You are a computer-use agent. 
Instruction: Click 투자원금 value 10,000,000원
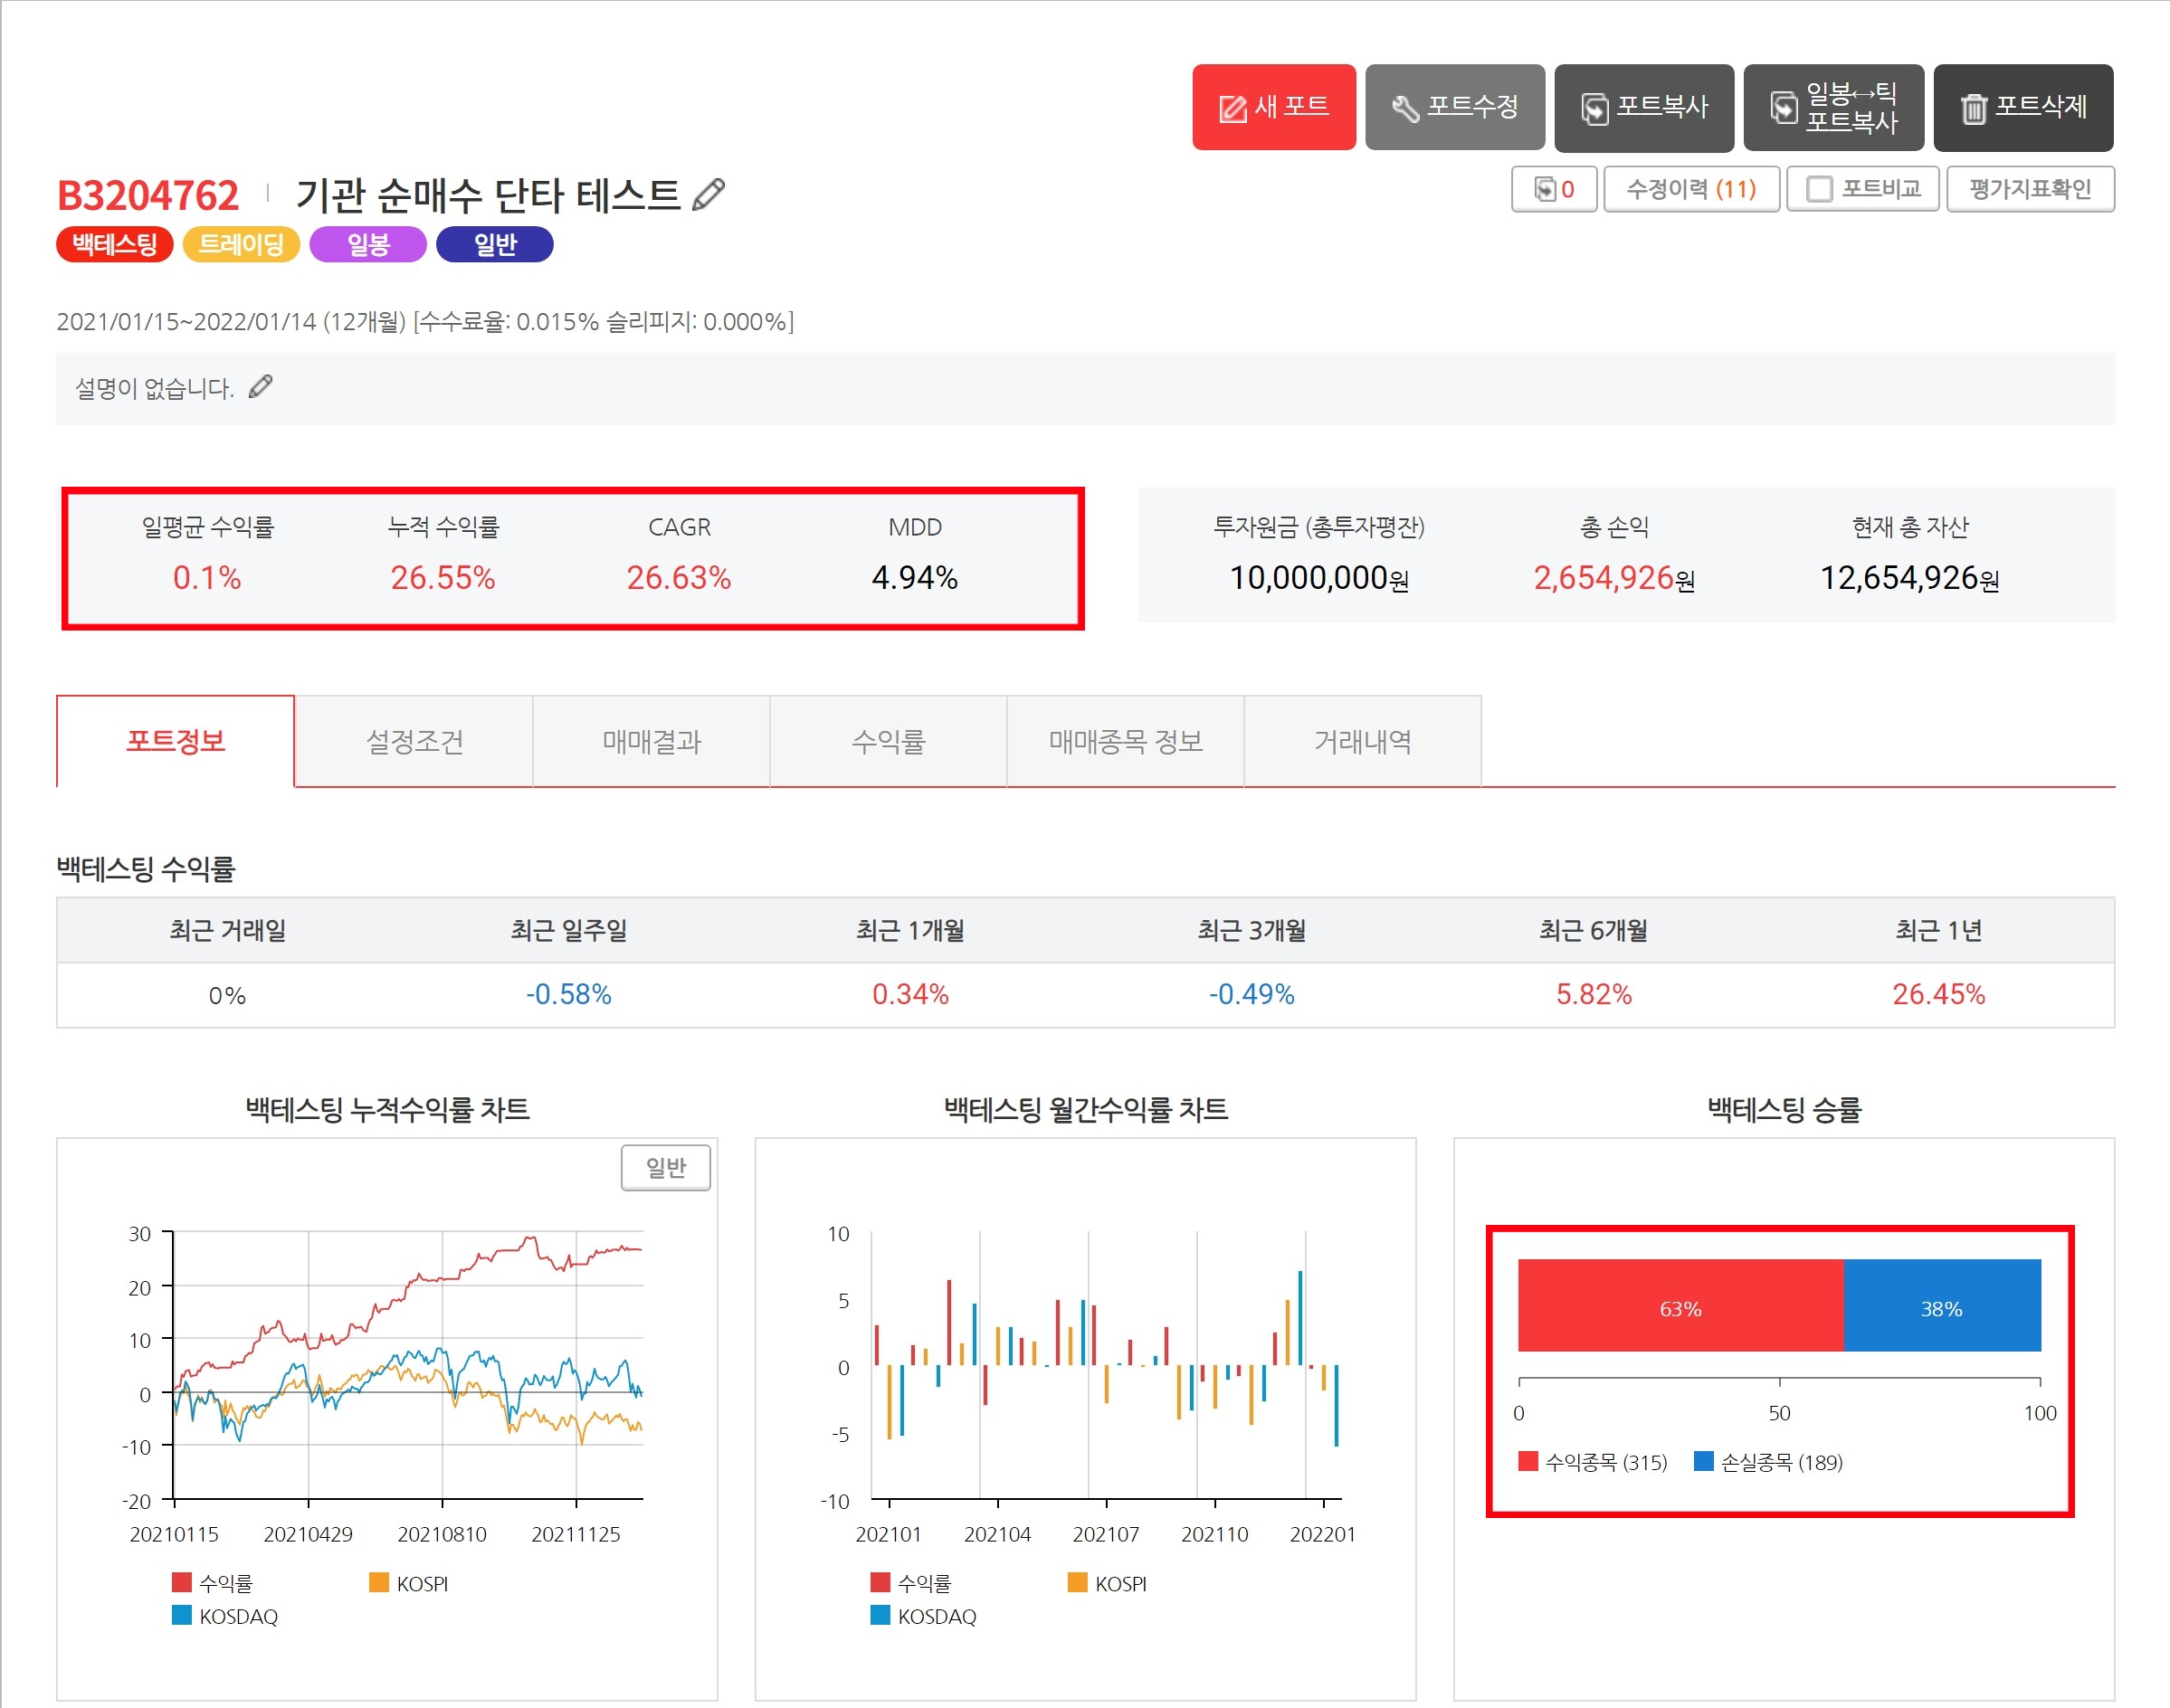coord(1319,577)
